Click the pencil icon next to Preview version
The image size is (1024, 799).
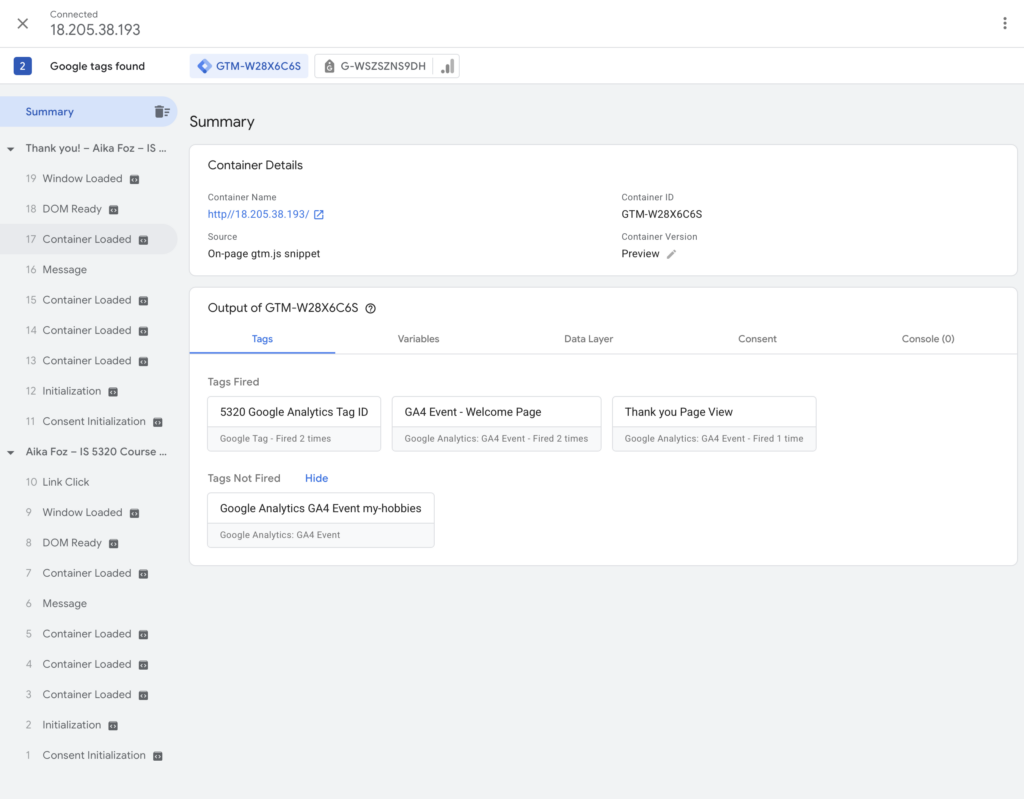click(x=672, y=254)
